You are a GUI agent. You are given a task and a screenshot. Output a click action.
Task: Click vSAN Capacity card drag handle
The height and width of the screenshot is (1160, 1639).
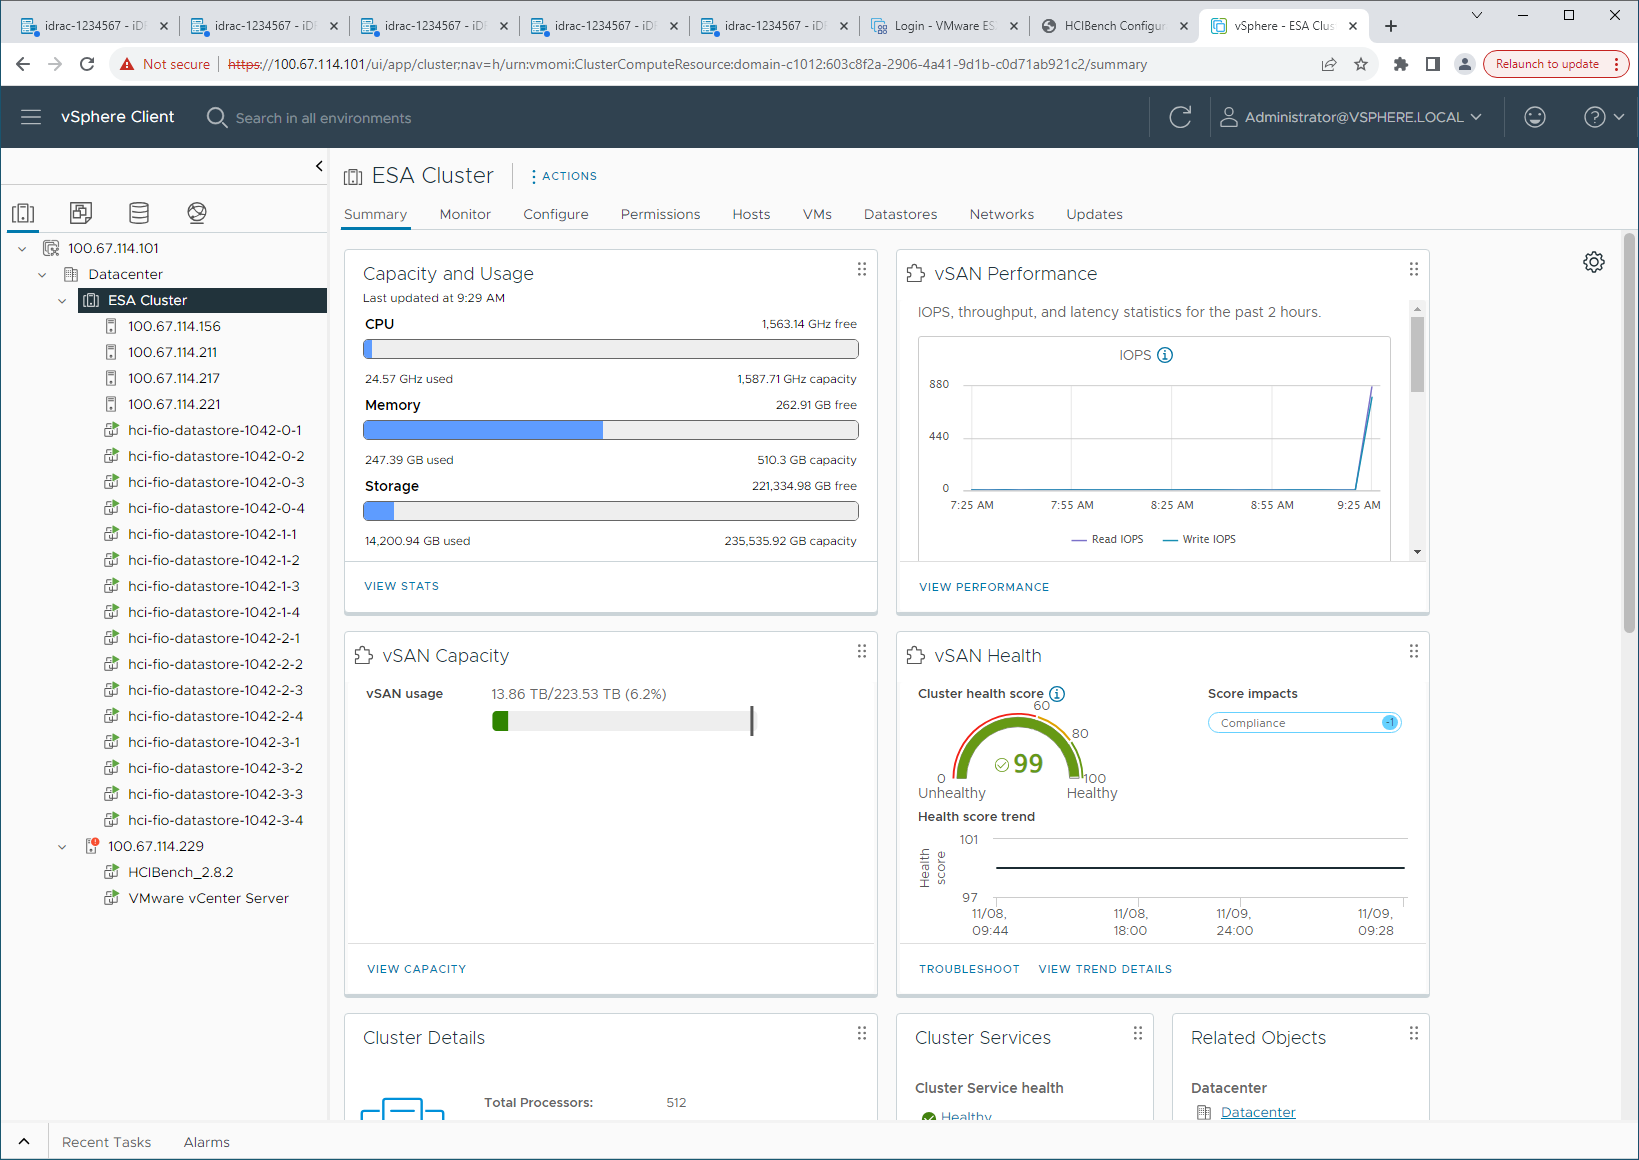(862, 652)
